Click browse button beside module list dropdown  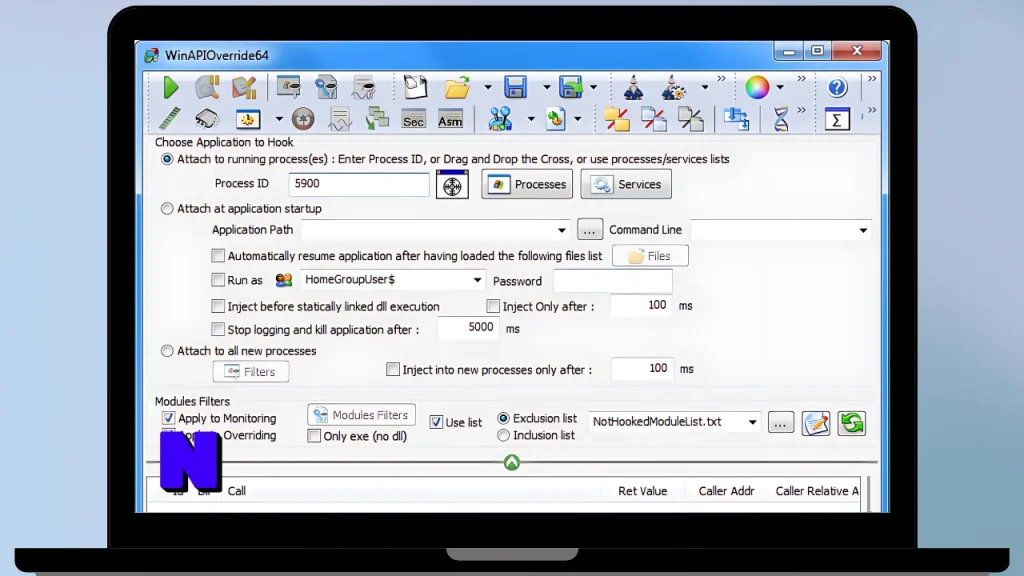780,423
